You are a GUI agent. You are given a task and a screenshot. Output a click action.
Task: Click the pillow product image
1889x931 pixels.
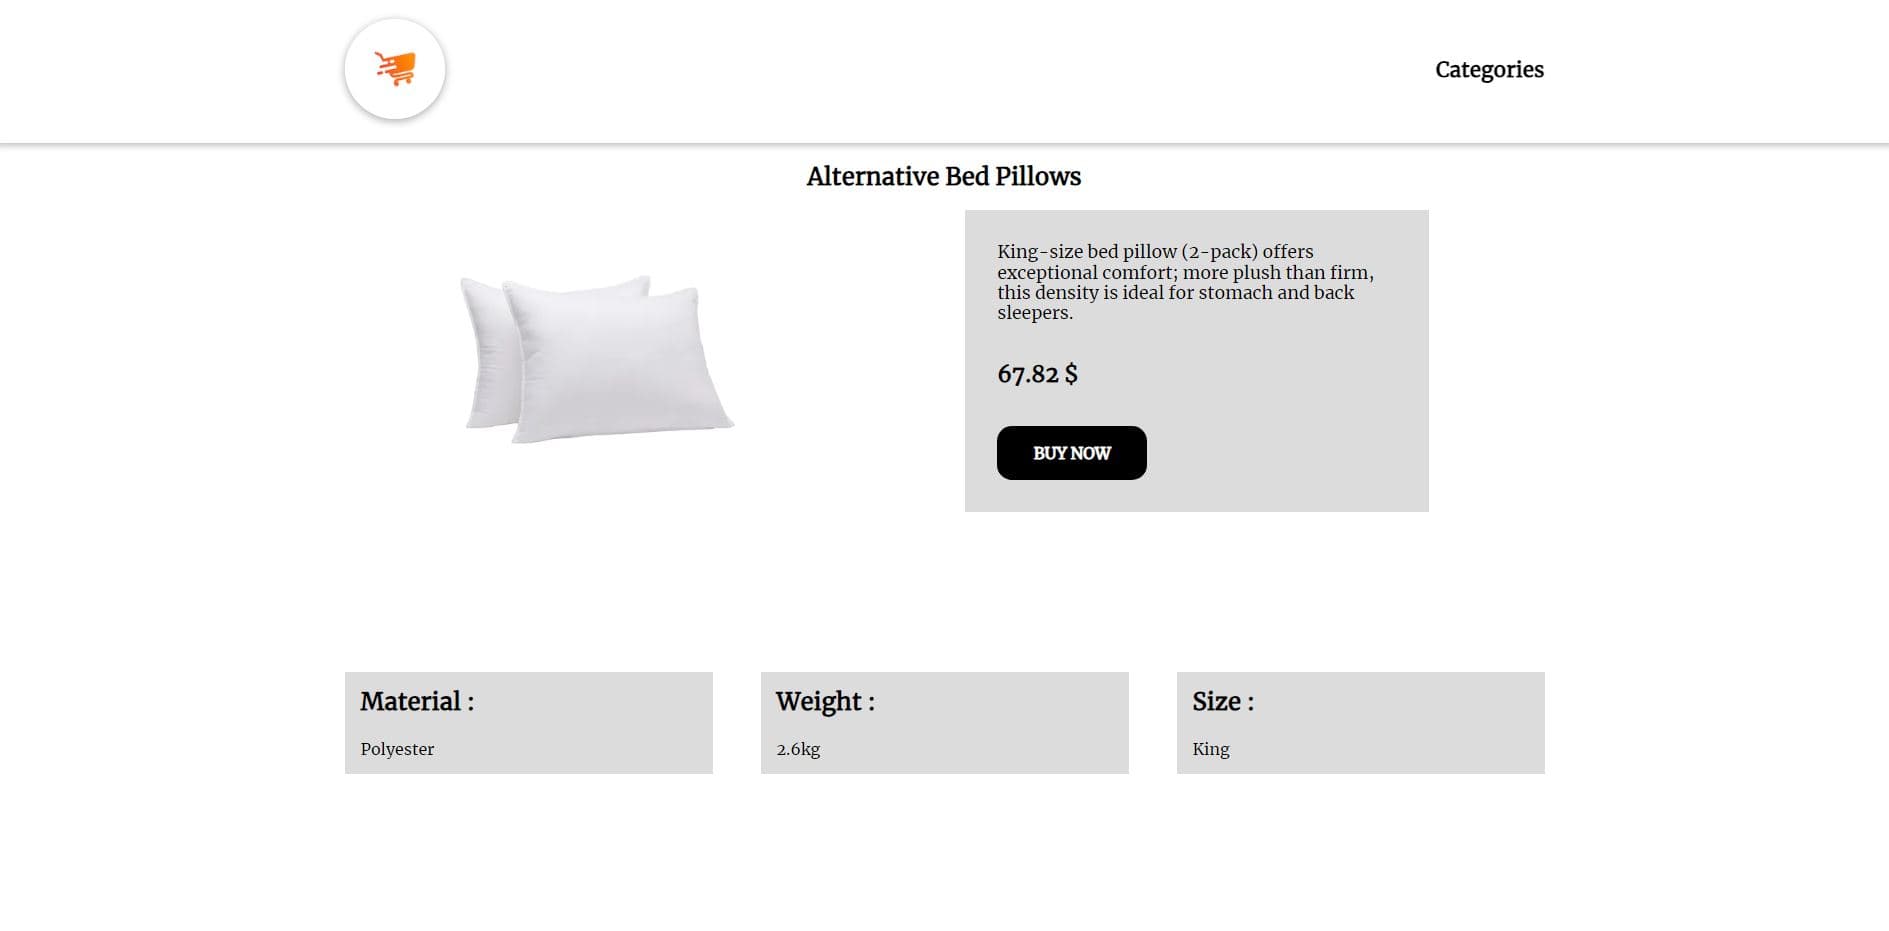pyautogui.click(x=600, y=360)
